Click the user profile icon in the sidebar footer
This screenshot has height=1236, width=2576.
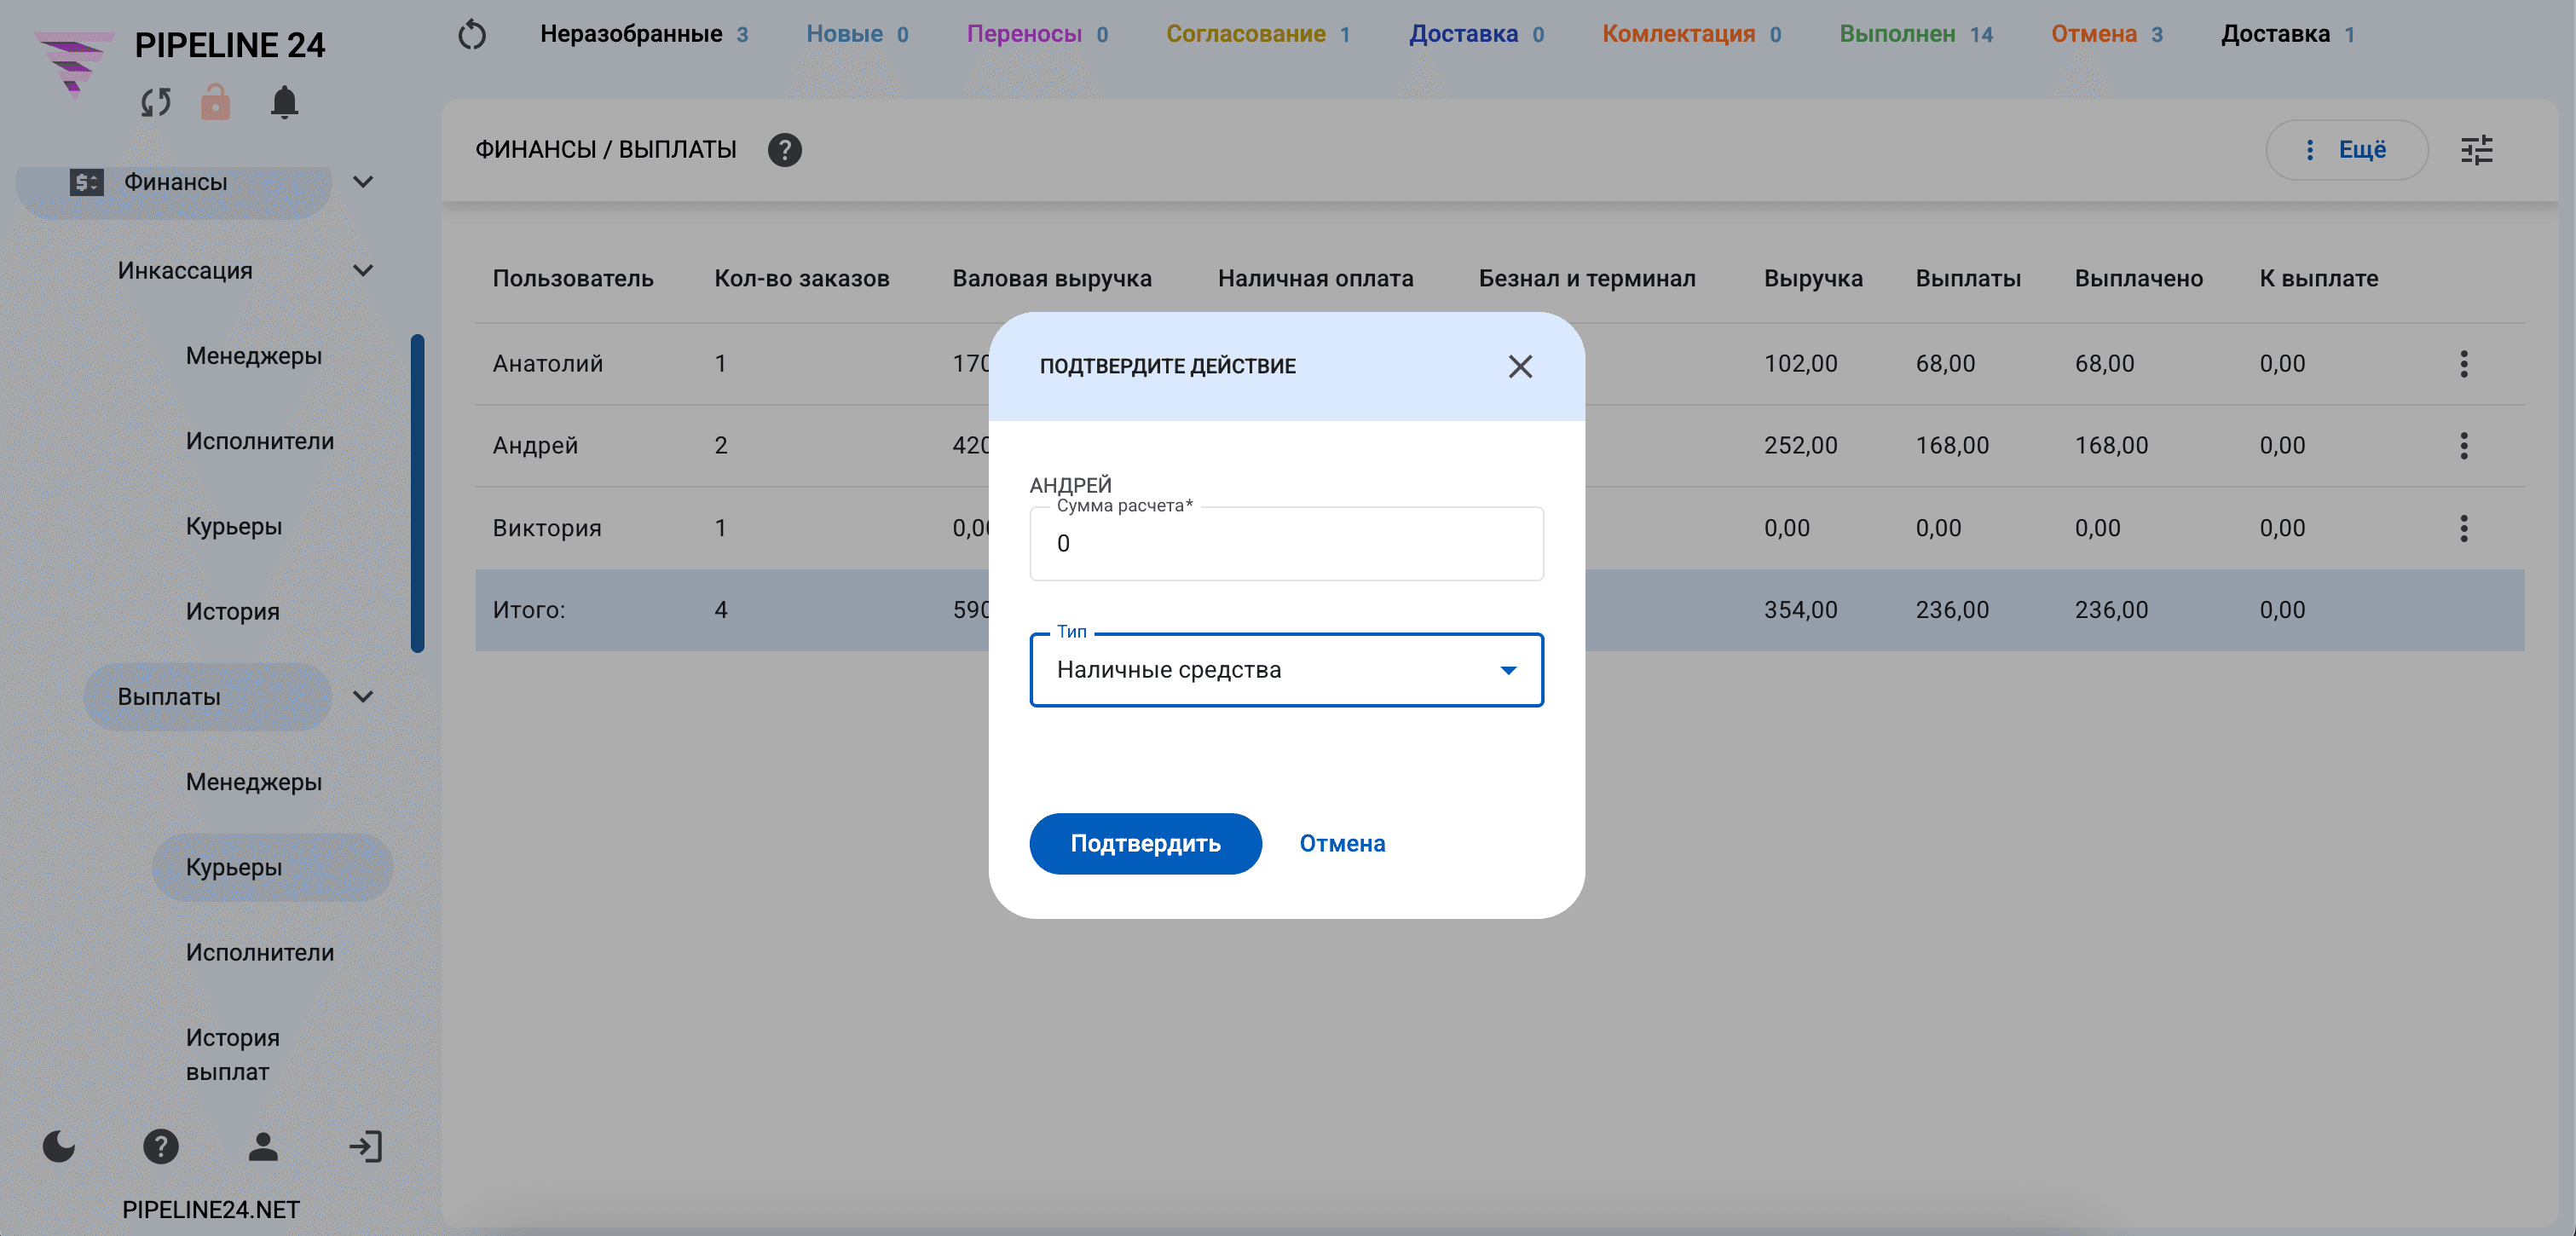click(x=263, y=1146)
